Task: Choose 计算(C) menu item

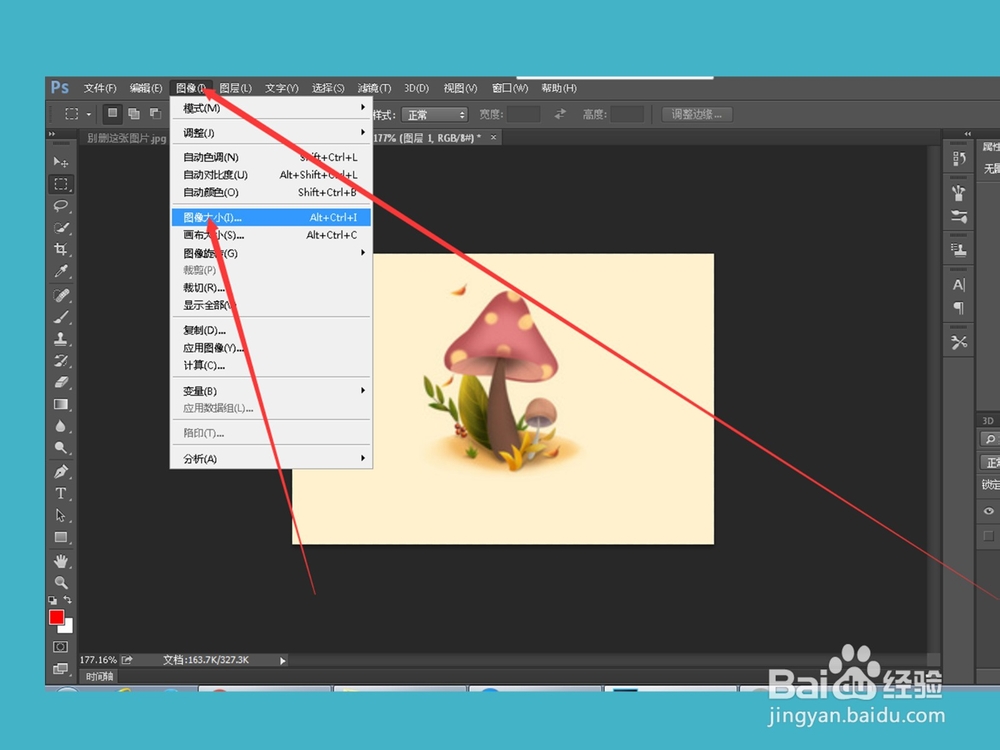Action: [x=272, y=365]
